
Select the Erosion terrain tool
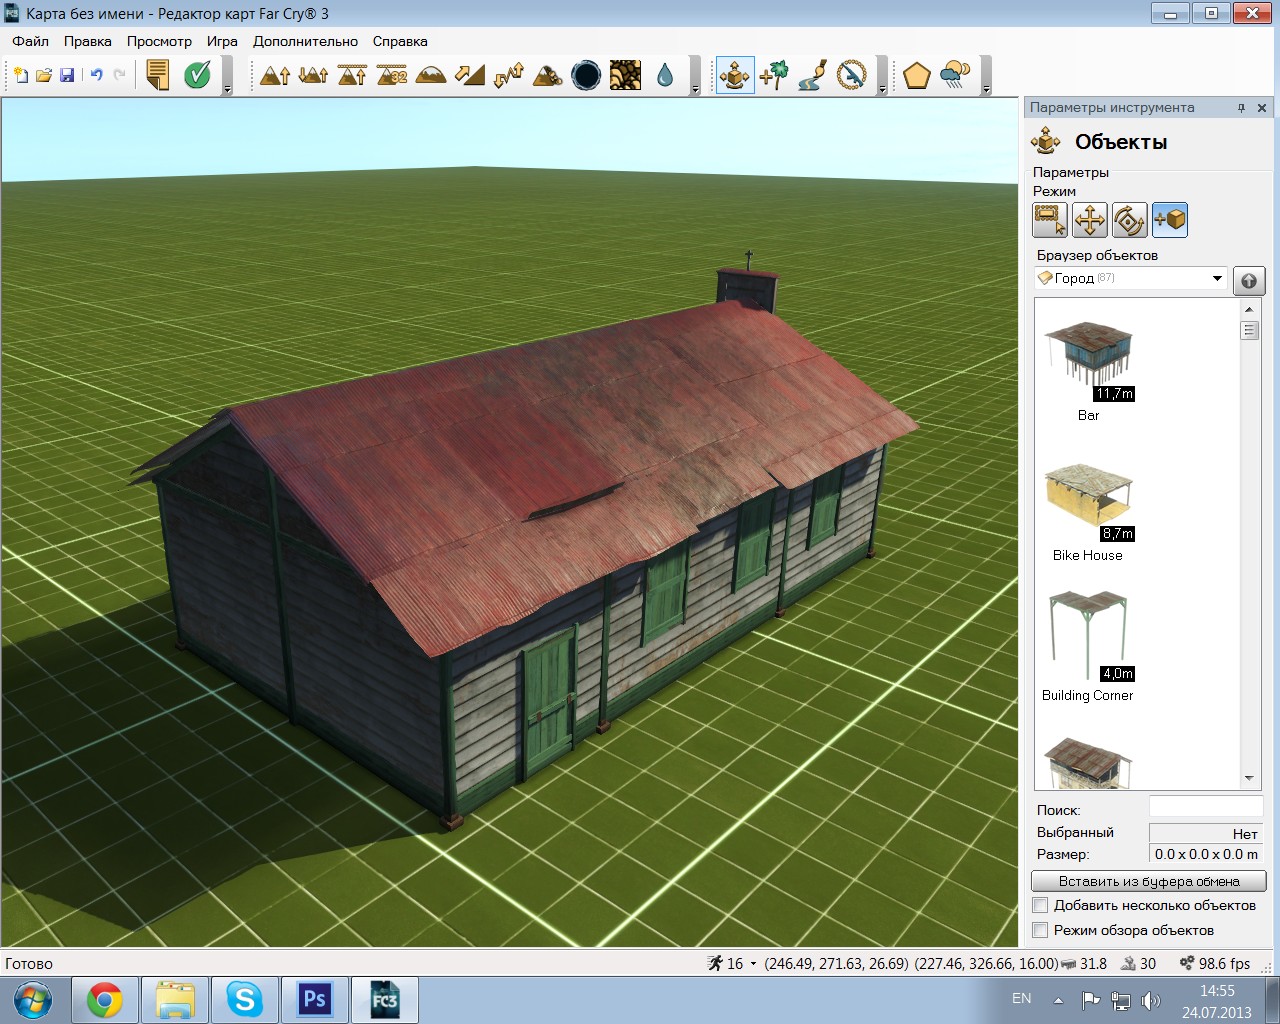pos(509,75)
